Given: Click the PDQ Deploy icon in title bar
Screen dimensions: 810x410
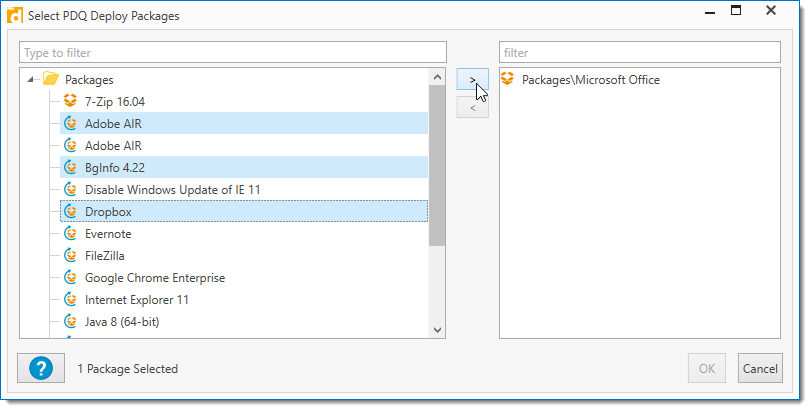Looking at the screenshot, I should click(15, 16).
